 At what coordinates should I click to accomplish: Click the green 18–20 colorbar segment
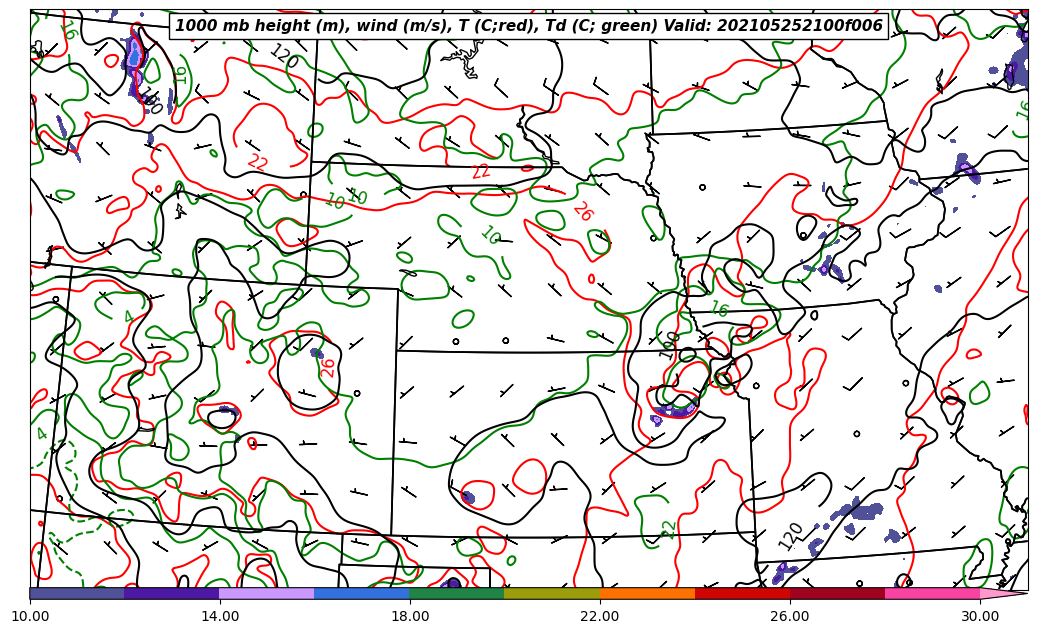tap(457, 593)
